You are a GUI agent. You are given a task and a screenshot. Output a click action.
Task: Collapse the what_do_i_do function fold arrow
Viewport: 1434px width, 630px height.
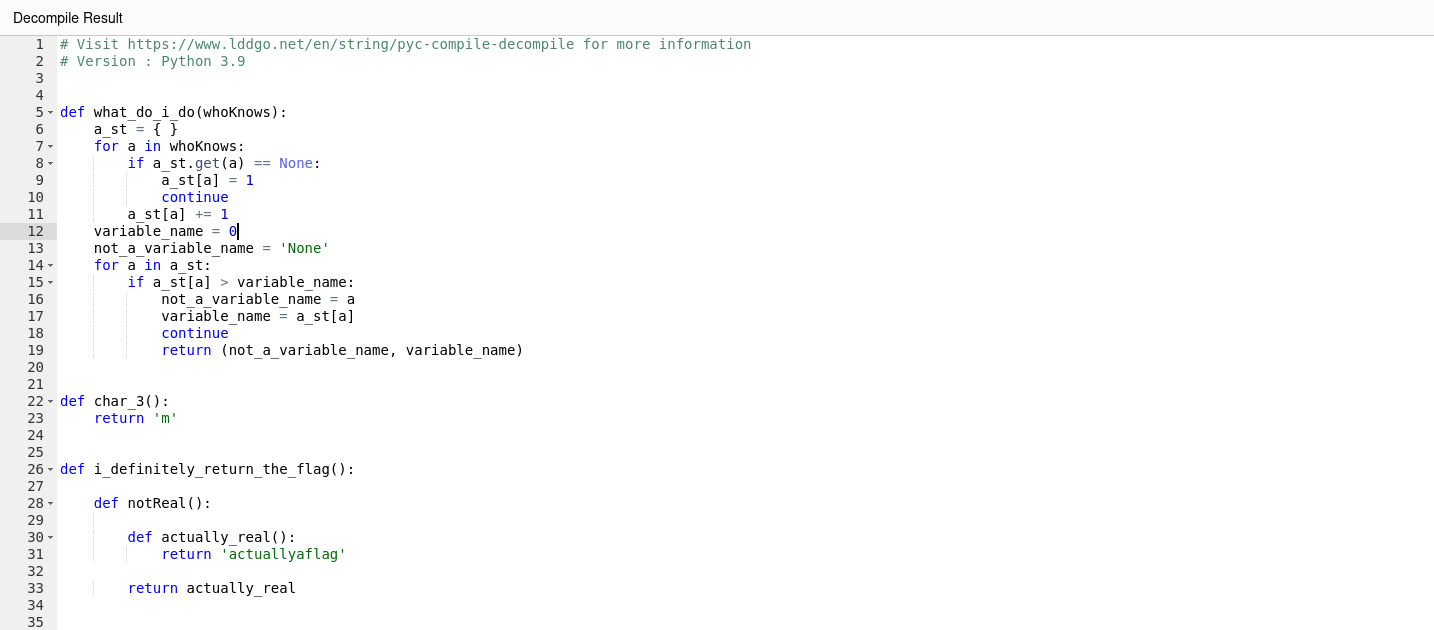[50, 112]
